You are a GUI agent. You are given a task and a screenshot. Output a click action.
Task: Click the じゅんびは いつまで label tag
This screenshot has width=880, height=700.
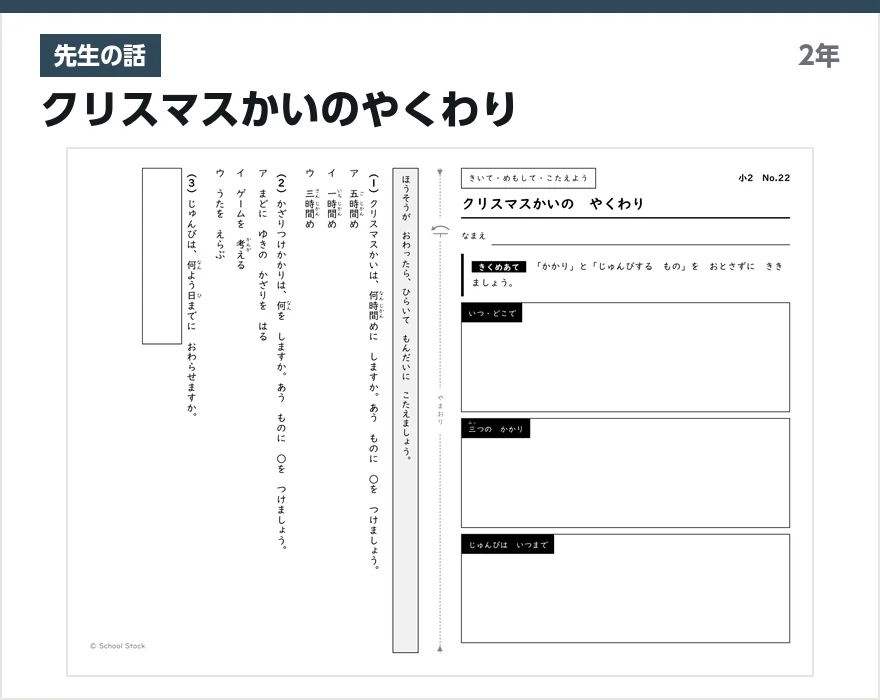(x=507, y=545)
